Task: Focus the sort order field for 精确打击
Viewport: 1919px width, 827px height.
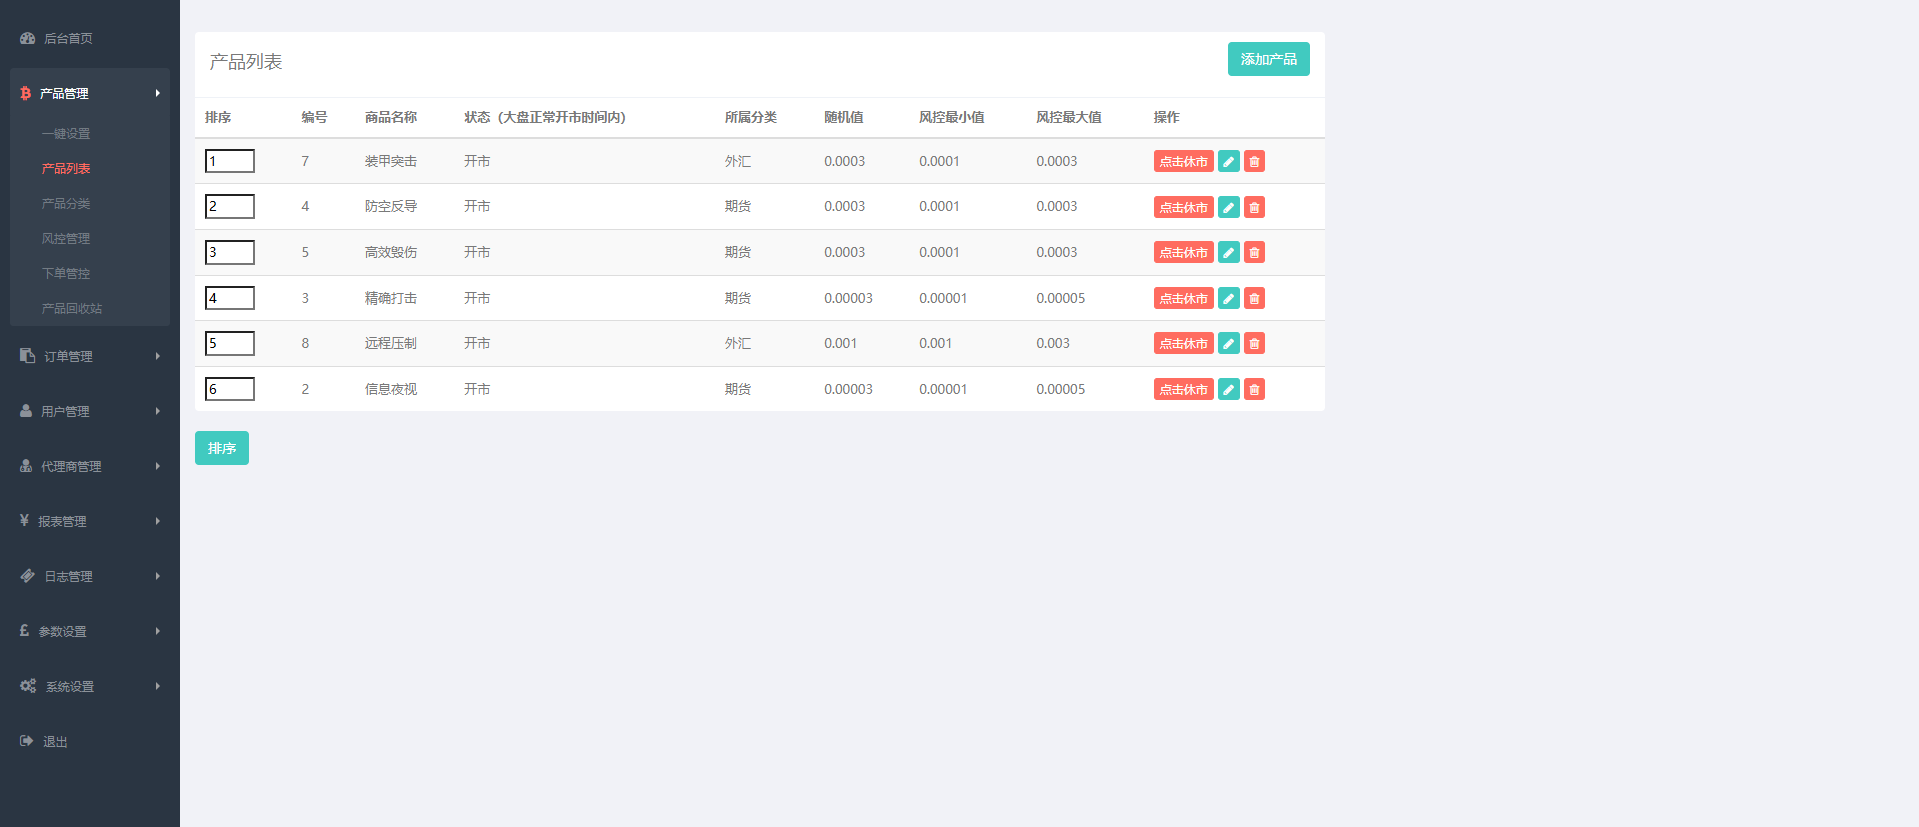Action: point(230,298)
